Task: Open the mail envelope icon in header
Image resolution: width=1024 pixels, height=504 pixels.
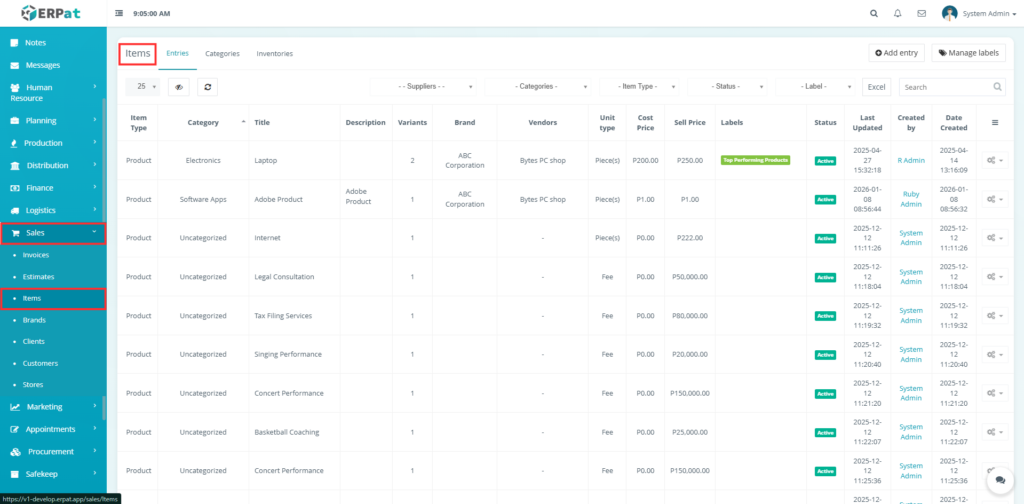Action: 921,13
